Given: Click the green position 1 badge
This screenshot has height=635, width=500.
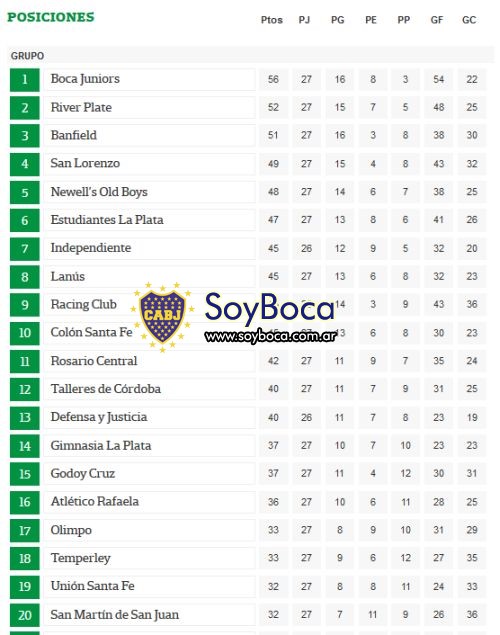Looking at the screenshot, I should [x=25, y=79].
